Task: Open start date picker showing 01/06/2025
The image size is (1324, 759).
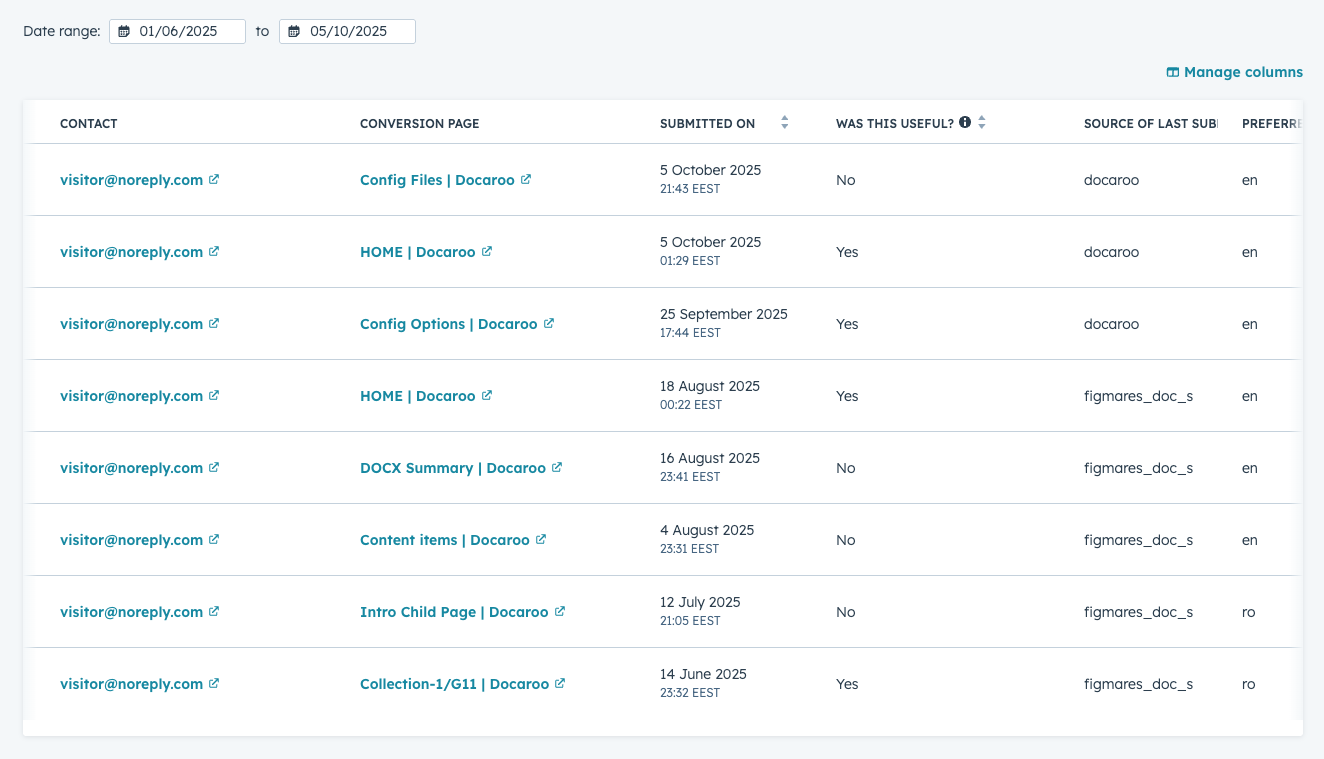Action: click(x=178, y=32)
